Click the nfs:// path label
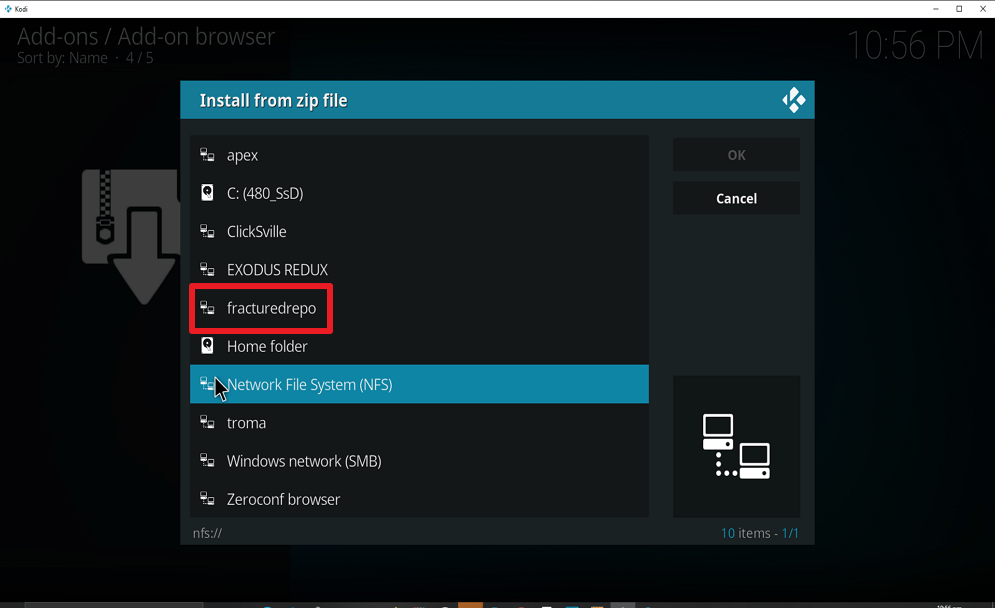The width and height of the screenshot is (995, 608). [x=208, y=533]
